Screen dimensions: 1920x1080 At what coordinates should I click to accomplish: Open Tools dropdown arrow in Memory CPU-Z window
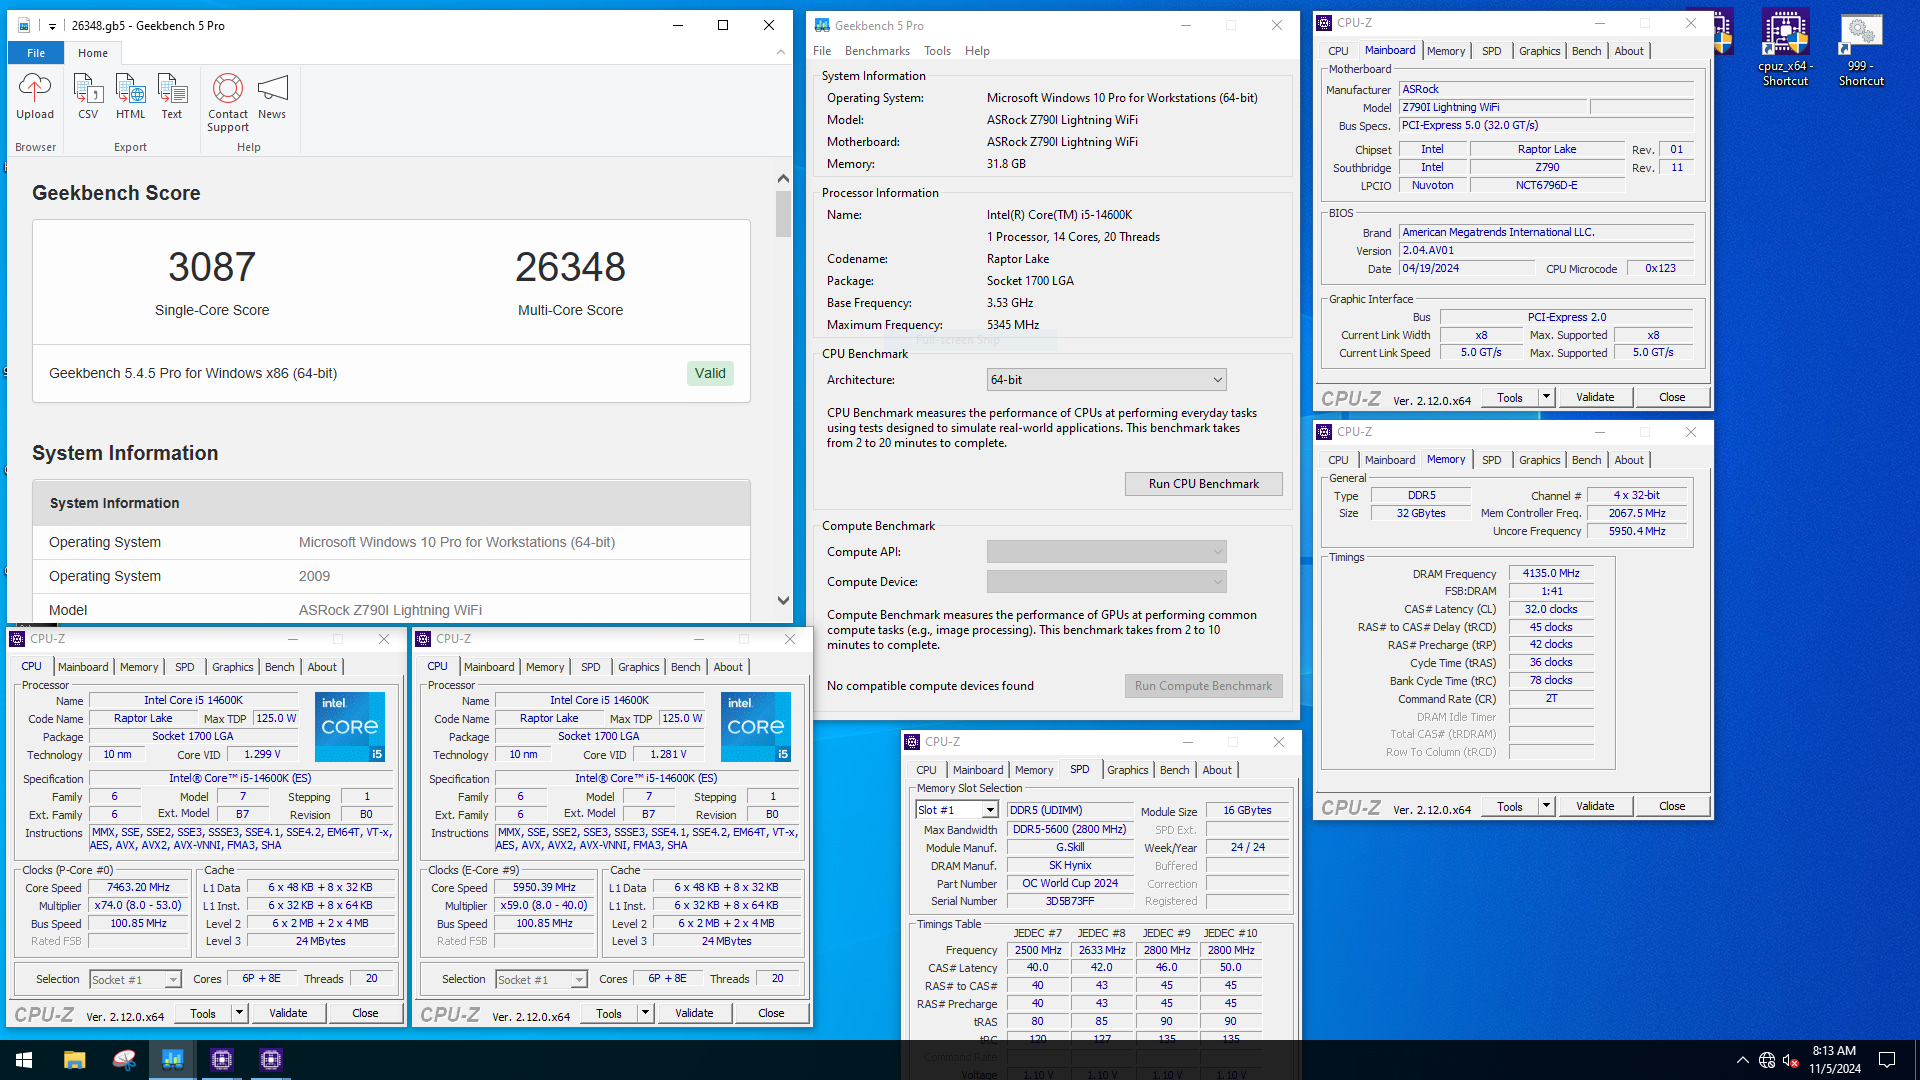click(1546, 806)
